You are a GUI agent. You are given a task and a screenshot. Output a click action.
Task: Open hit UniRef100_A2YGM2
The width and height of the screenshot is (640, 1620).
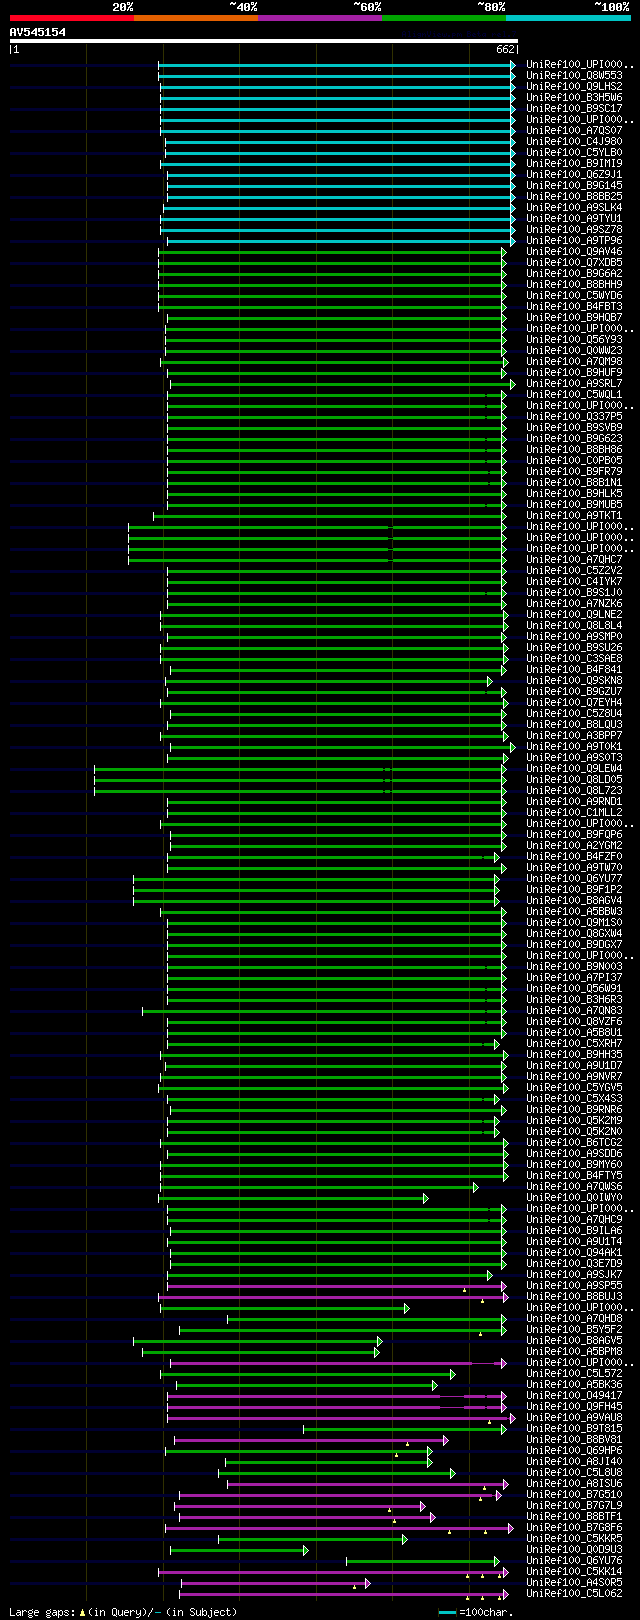(x=574, y=845)
